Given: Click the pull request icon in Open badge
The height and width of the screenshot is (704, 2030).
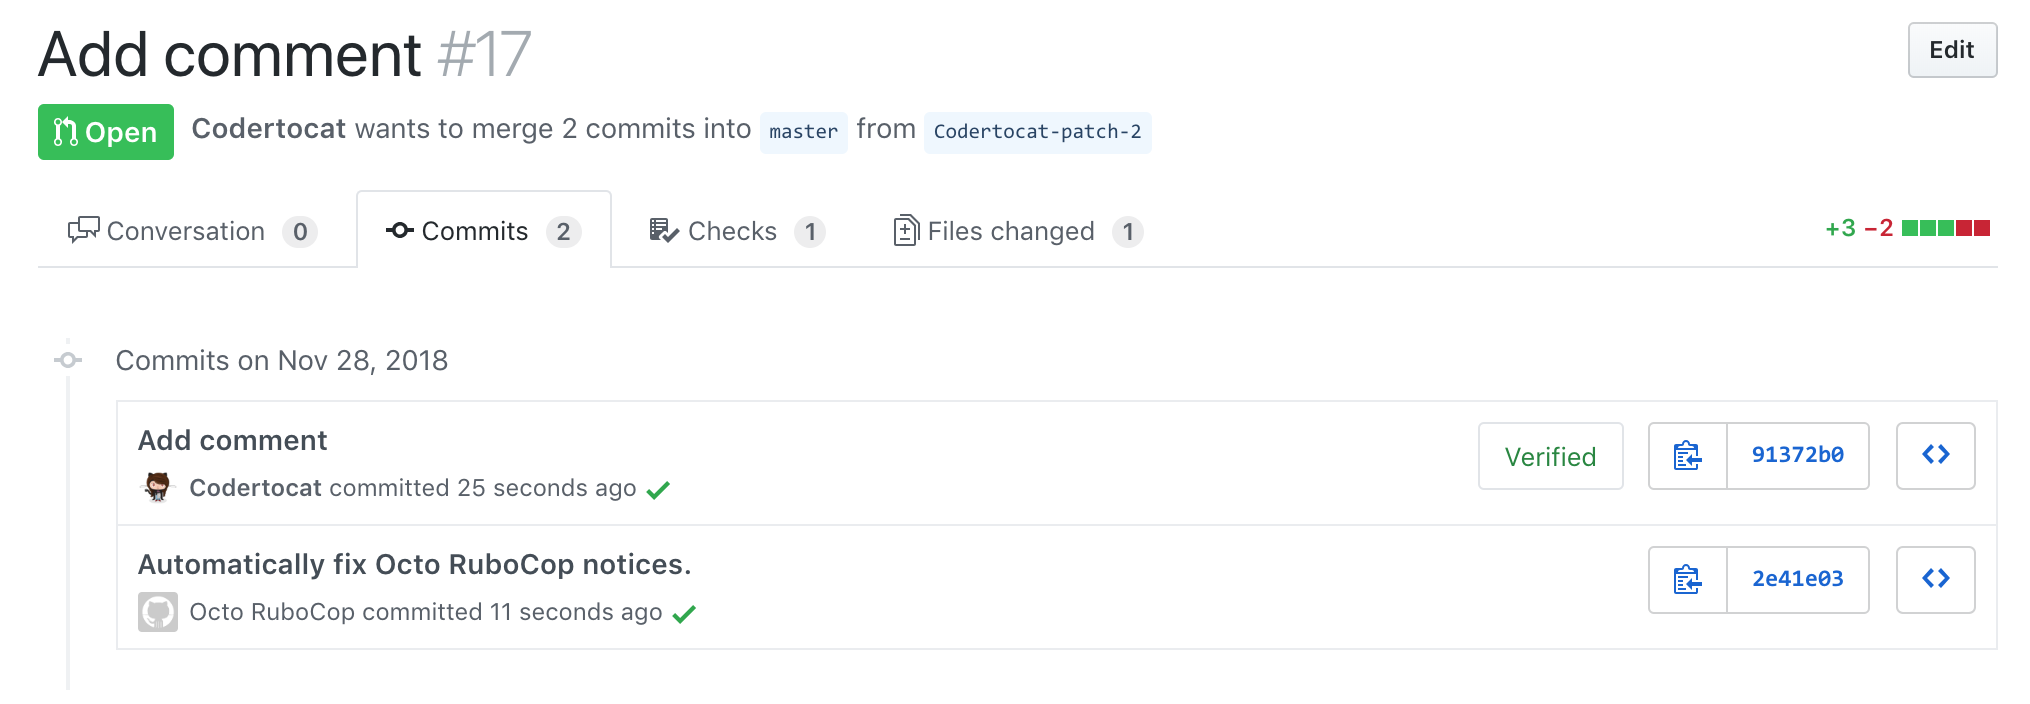Looking at the screenshot, I should click(66, 131).
